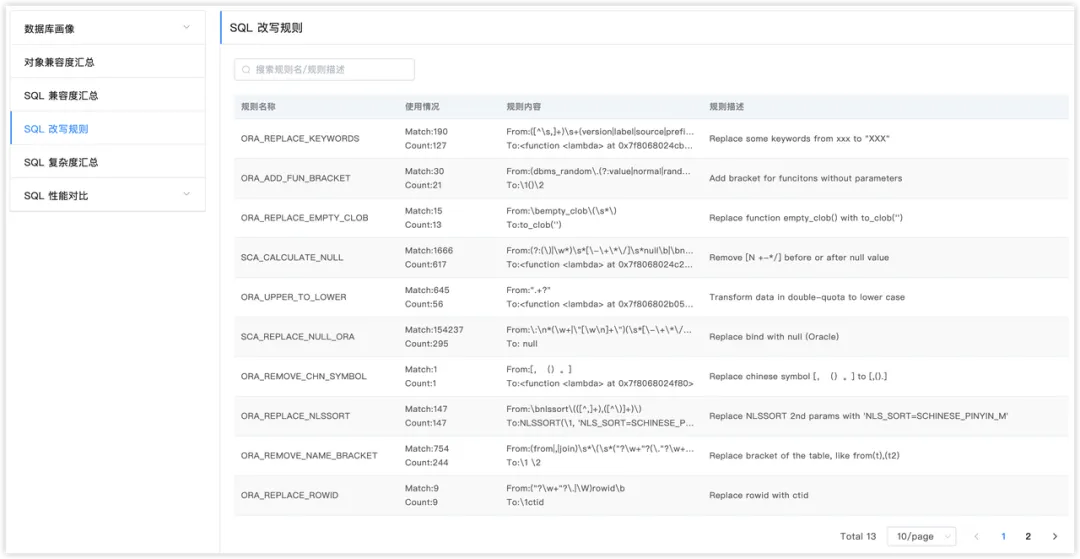Click Match:645 usage cell
The image size is (1080, 559).
click(426, 290)
